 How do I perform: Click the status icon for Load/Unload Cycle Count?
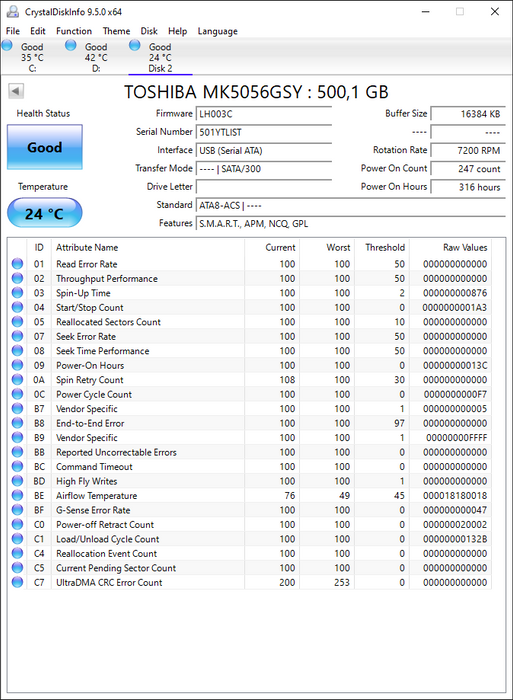coord(17,539)
